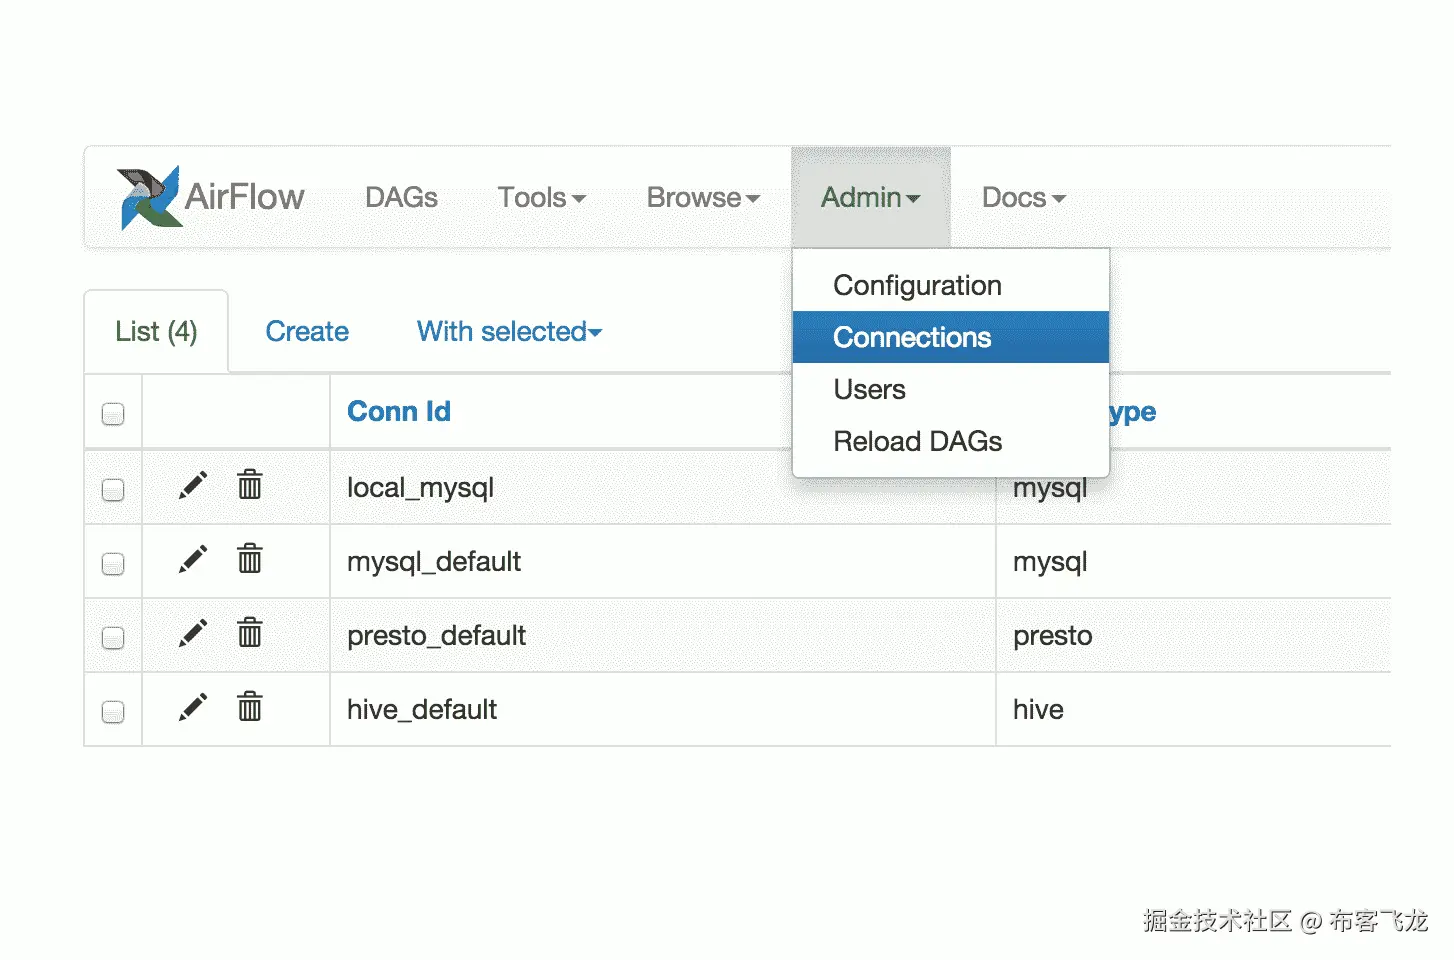Delete the presto_default connection trash icon
This screenshot has width=1454, height=960.
click(x=250, y=633)
